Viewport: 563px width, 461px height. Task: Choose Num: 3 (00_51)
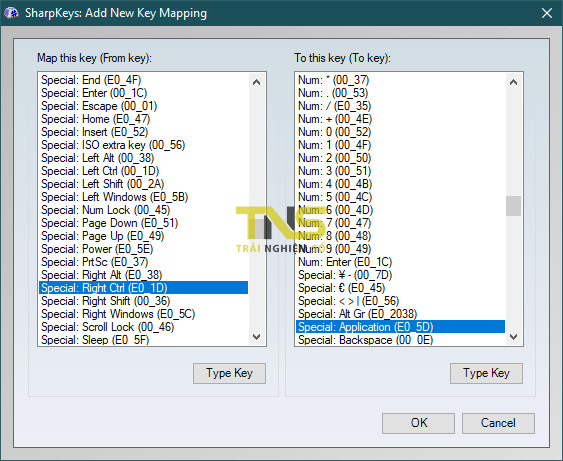(x=400, y=171)
